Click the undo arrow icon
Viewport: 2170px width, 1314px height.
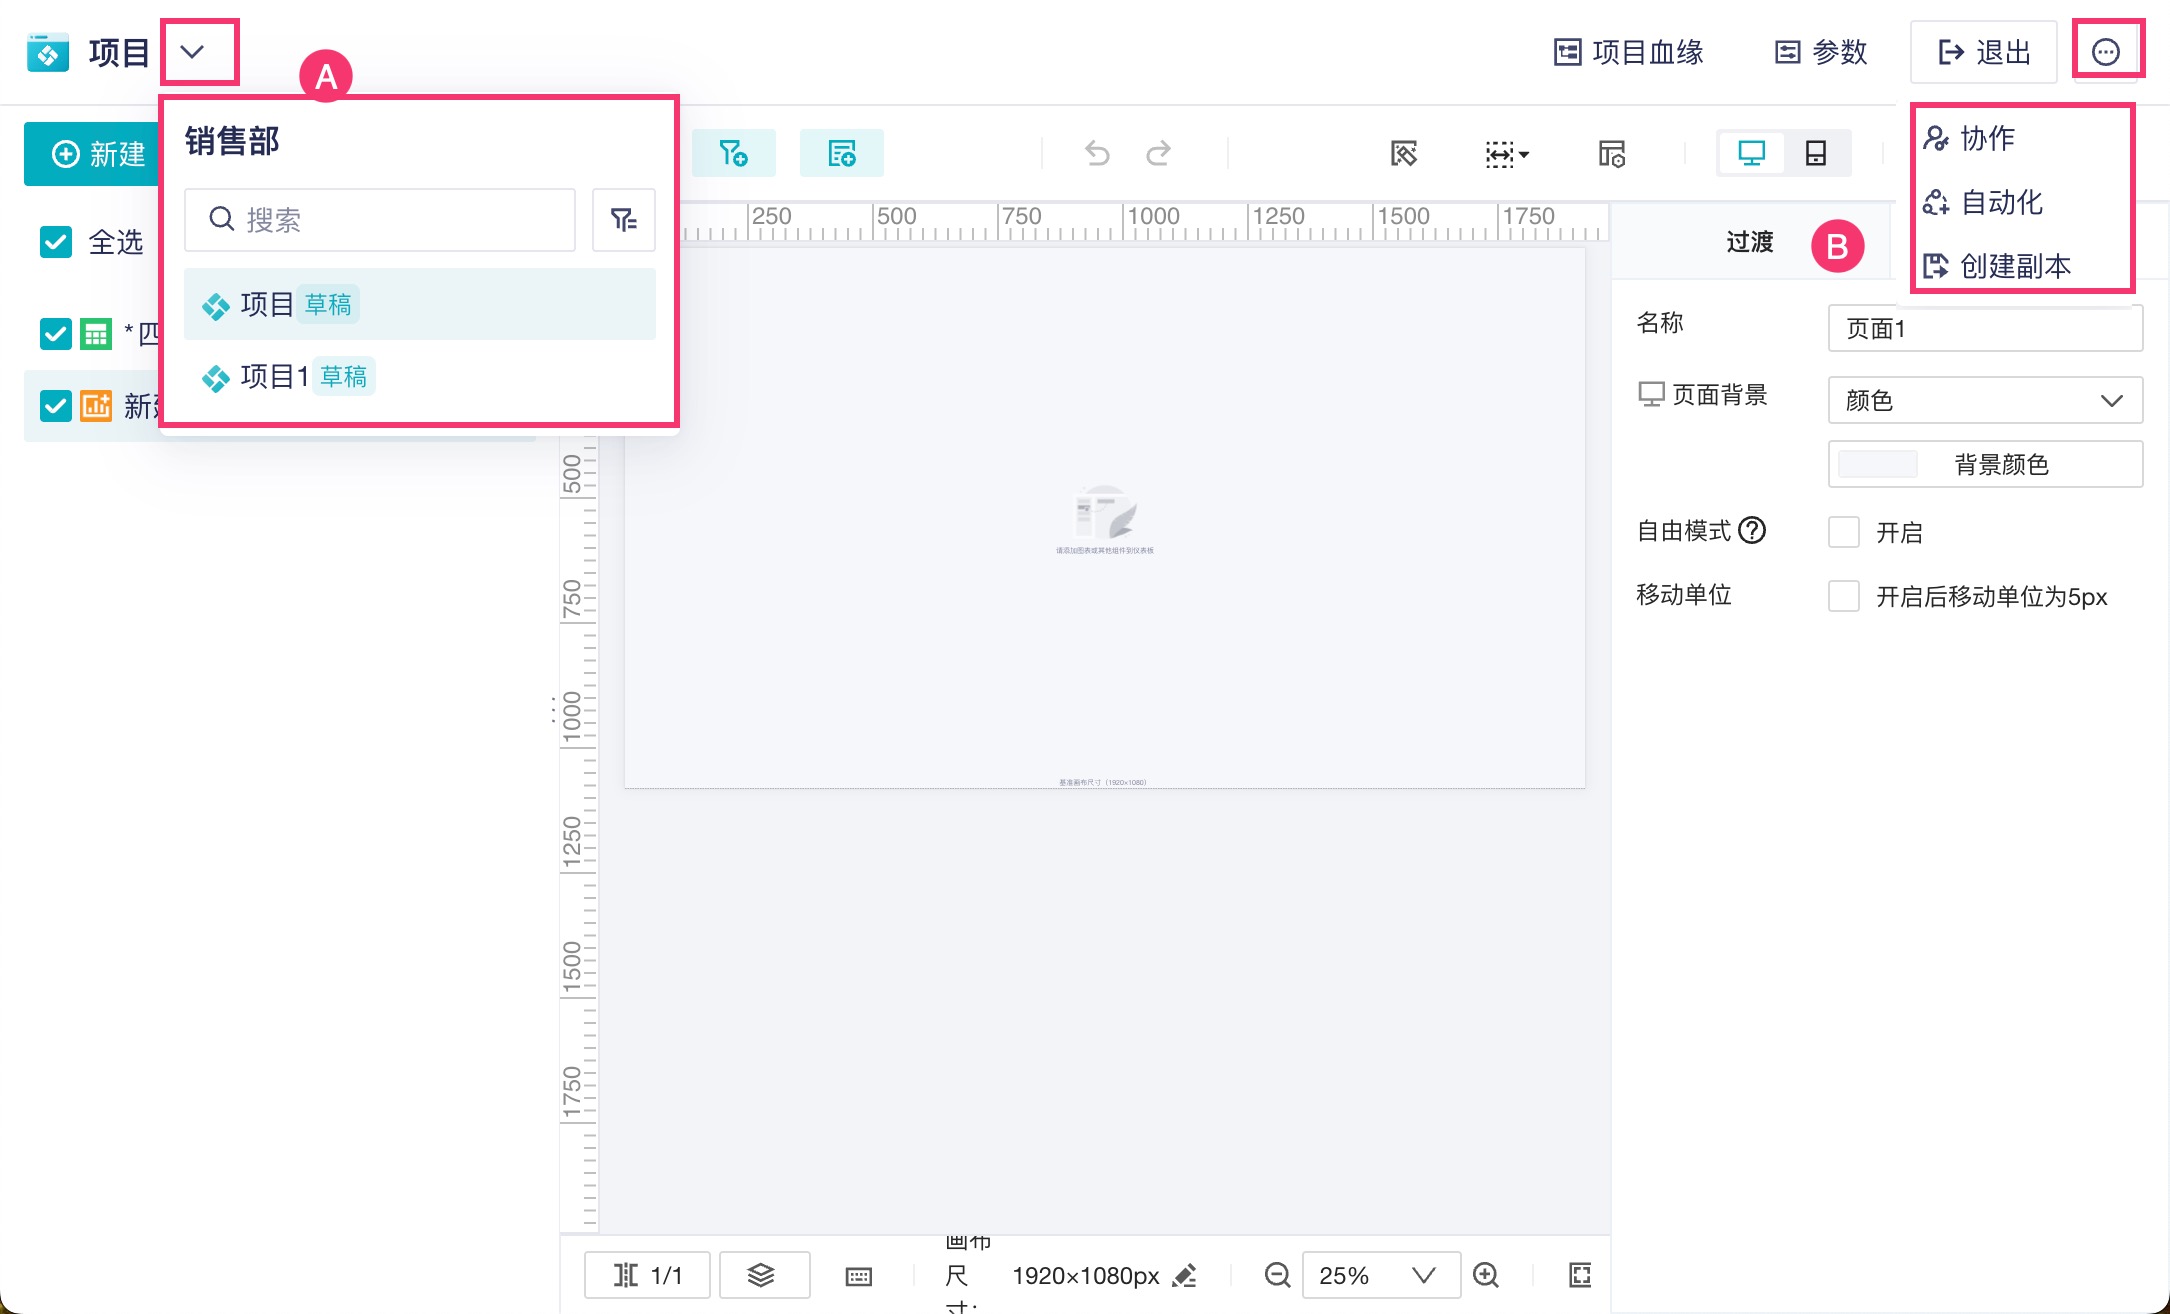1097,153
